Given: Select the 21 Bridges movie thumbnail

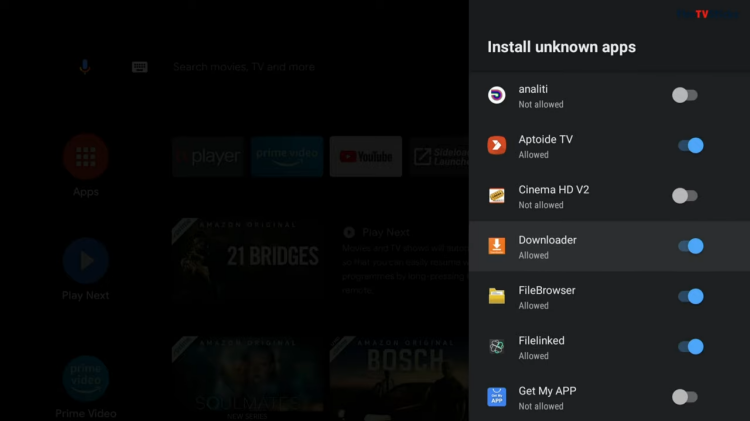Looking at the screenshot, I should point(247,258).
